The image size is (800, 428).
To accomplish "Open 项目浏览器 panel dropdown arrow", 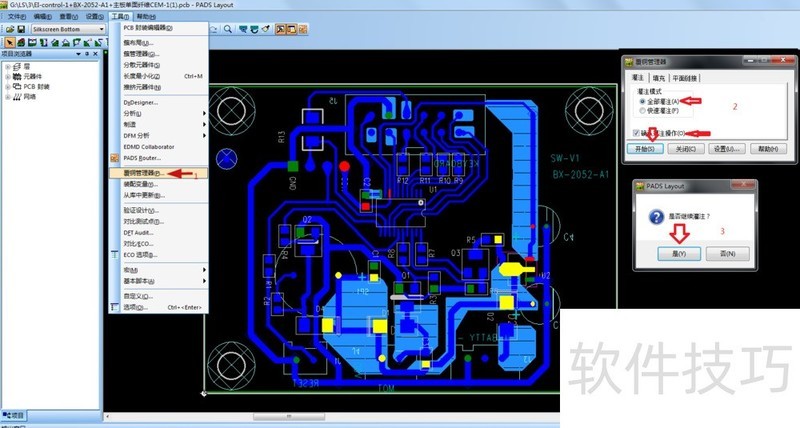I will [x=79, y=54].
